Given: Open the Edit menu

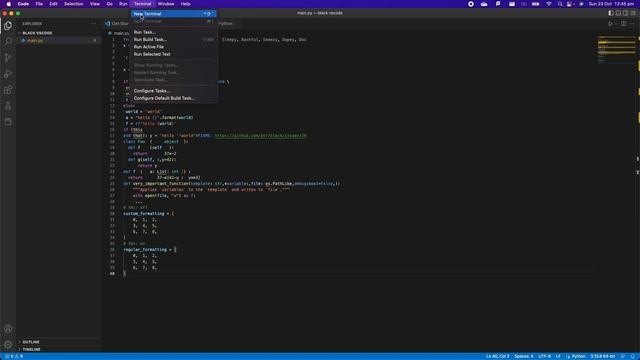Looking at the screenshot, I should pos(53,4).
